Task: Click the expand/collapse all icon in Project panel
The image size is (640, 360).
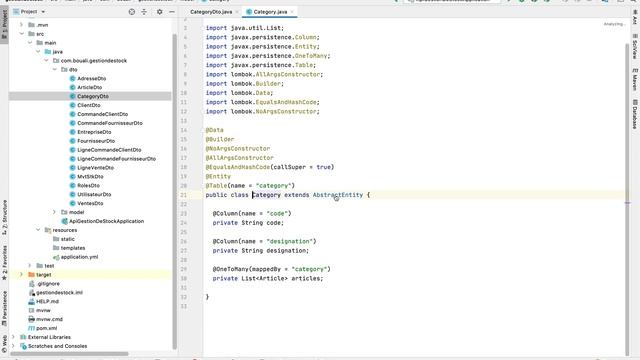Action: [x=144, y=12]
